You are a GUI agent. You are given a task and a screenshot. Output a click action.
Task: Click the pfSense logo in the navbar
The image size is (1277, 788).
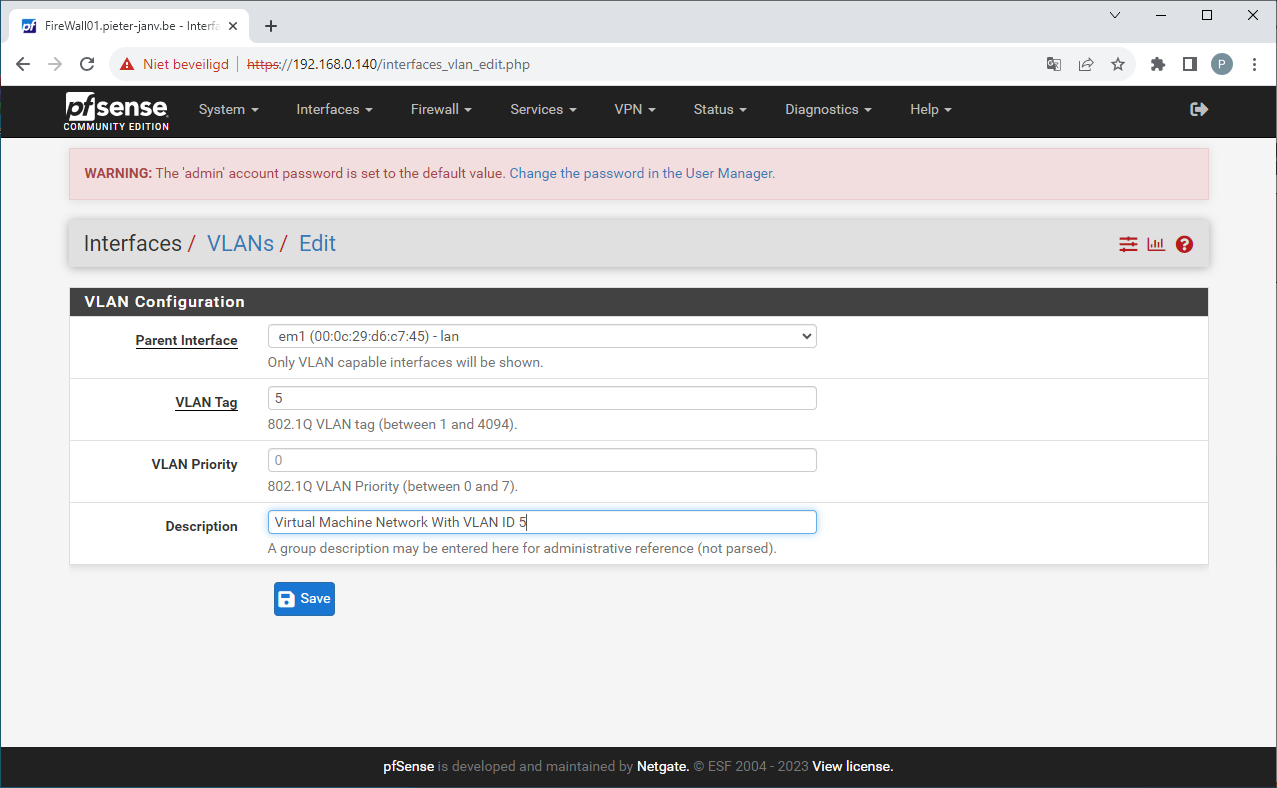tap(116, 110)
